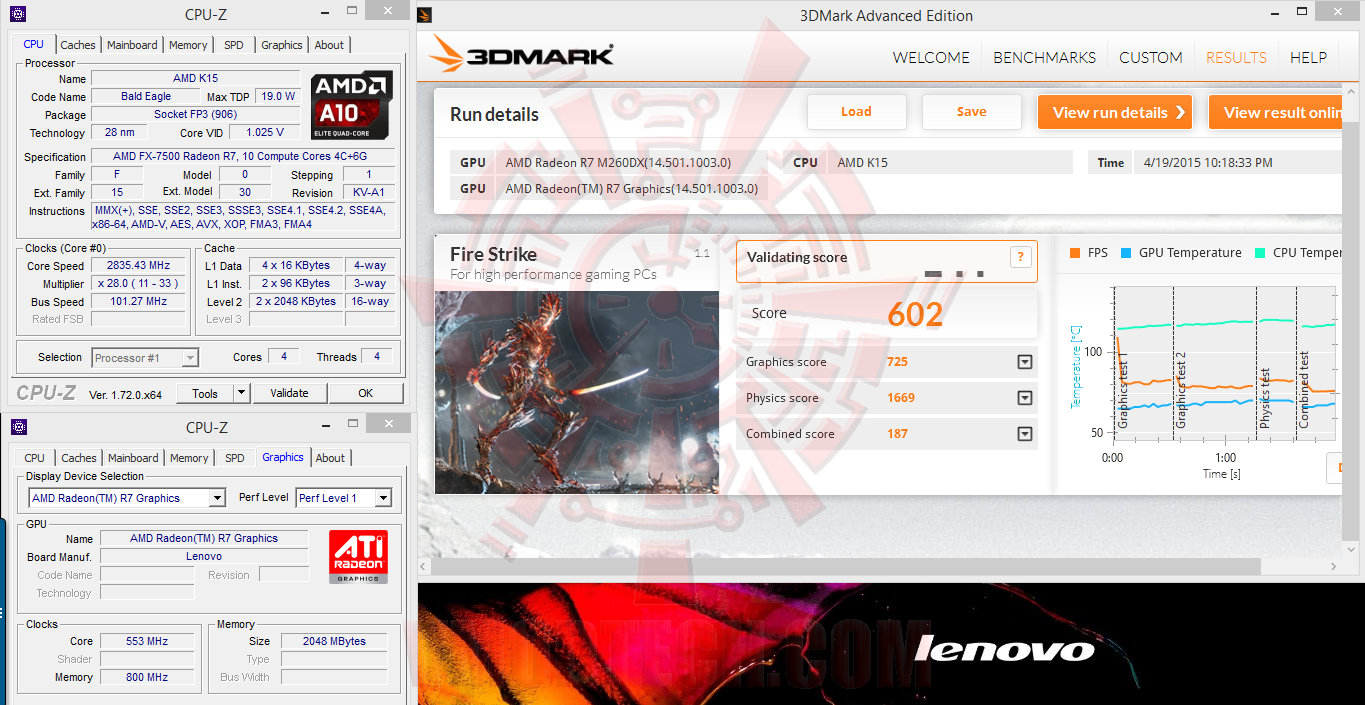The height and width of the screenshot is (705, 1365).
Task: Click the ATI Radeon Graphics logo
Action: tap(358, 557)
